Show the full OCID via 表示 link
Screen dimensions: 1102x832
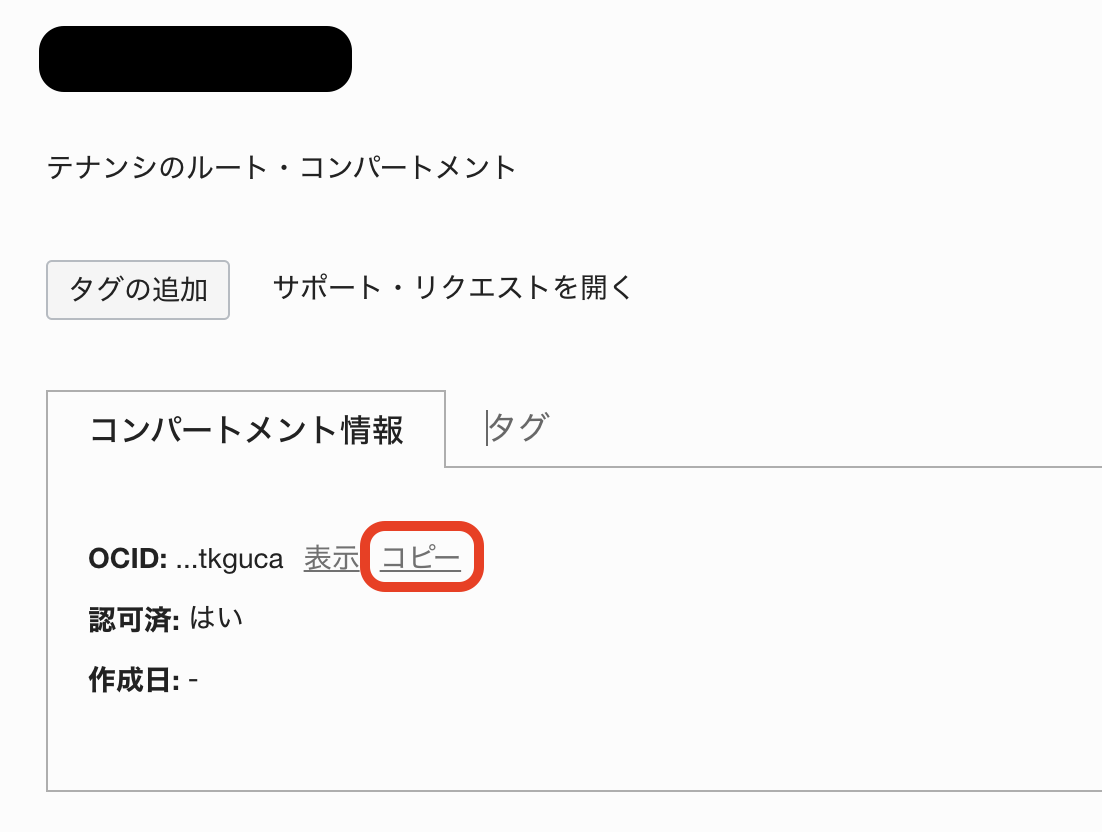[331, 558]
